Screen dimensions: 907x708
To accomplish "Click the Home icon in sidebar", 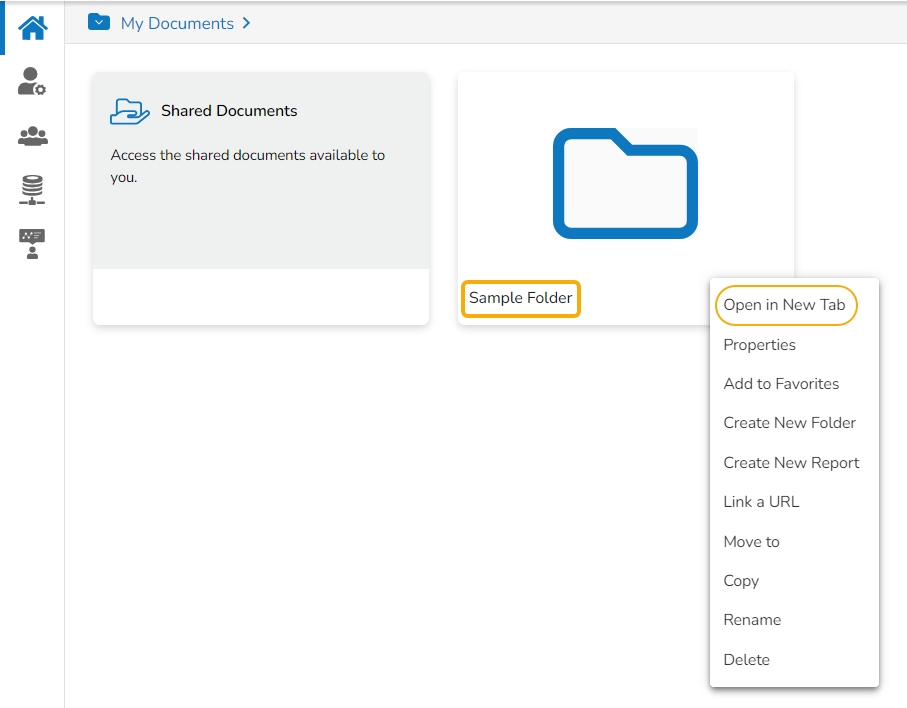I will 32,27.
